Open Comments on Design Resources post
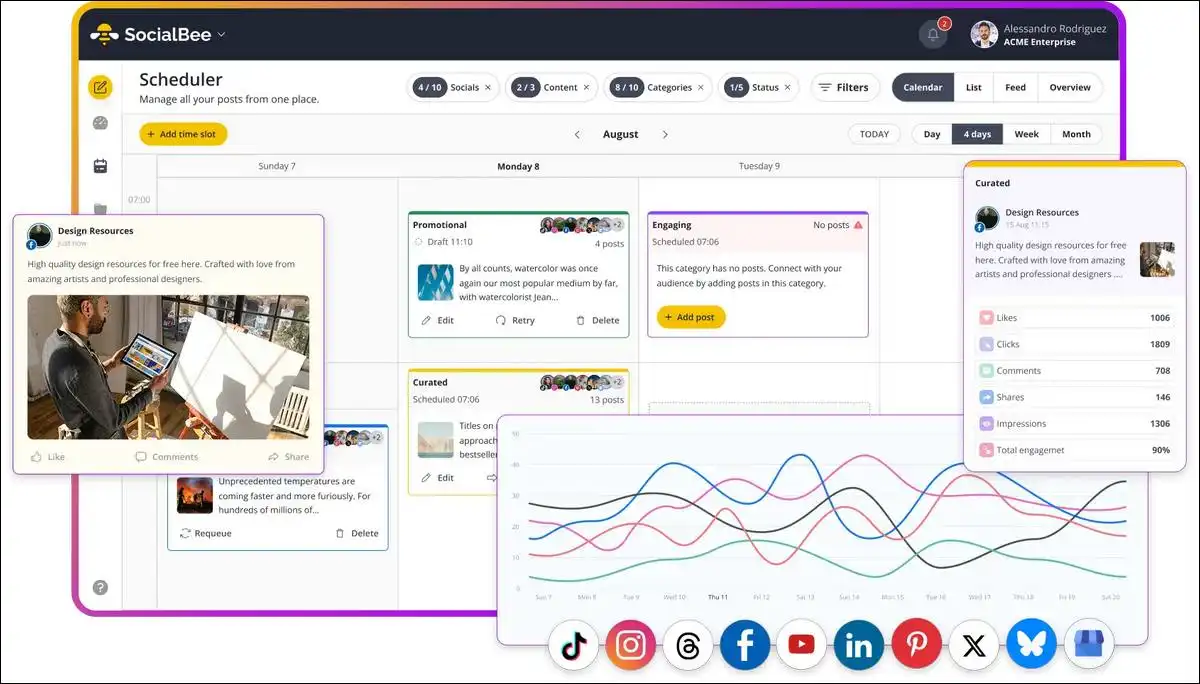This screenshot has height=684, width=1200. pos(166,457)
